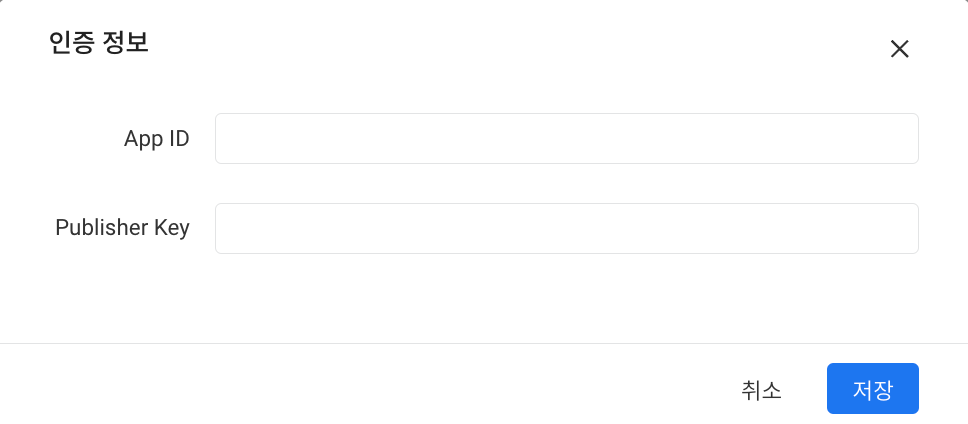The width and height of the screenshot is (968, 424).
Task: Select the first credential input box
Action: coord(567,138)
